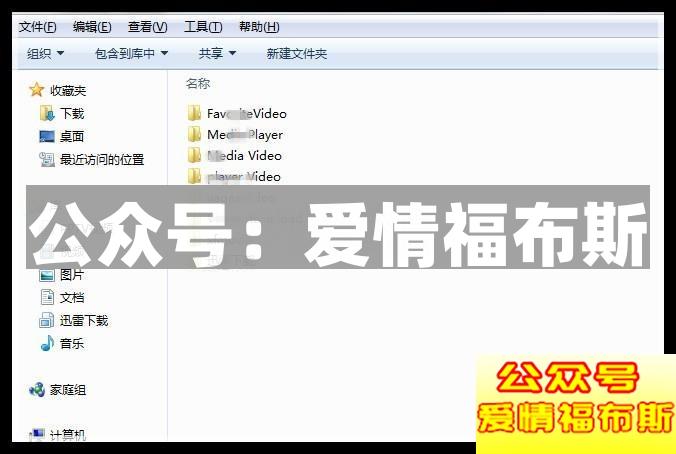Select the player Video folder name

tap(244, 177)
